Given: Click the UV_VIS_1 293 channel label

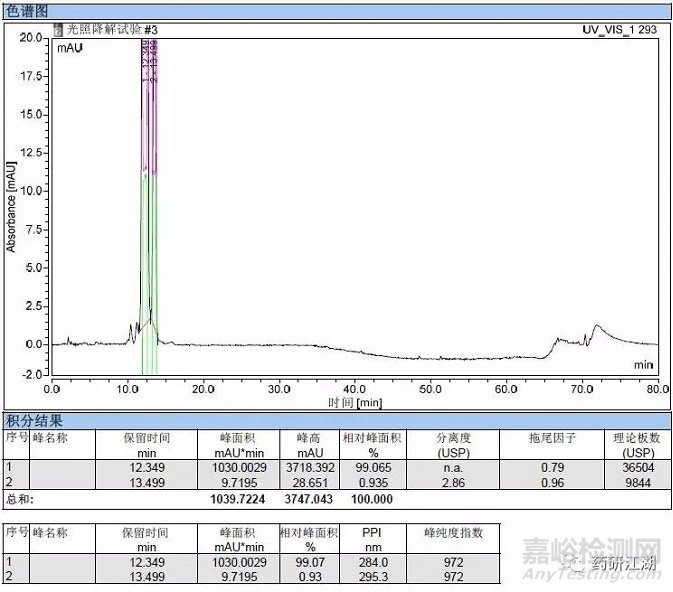Looking at the screenshot, I should (619, 30).
